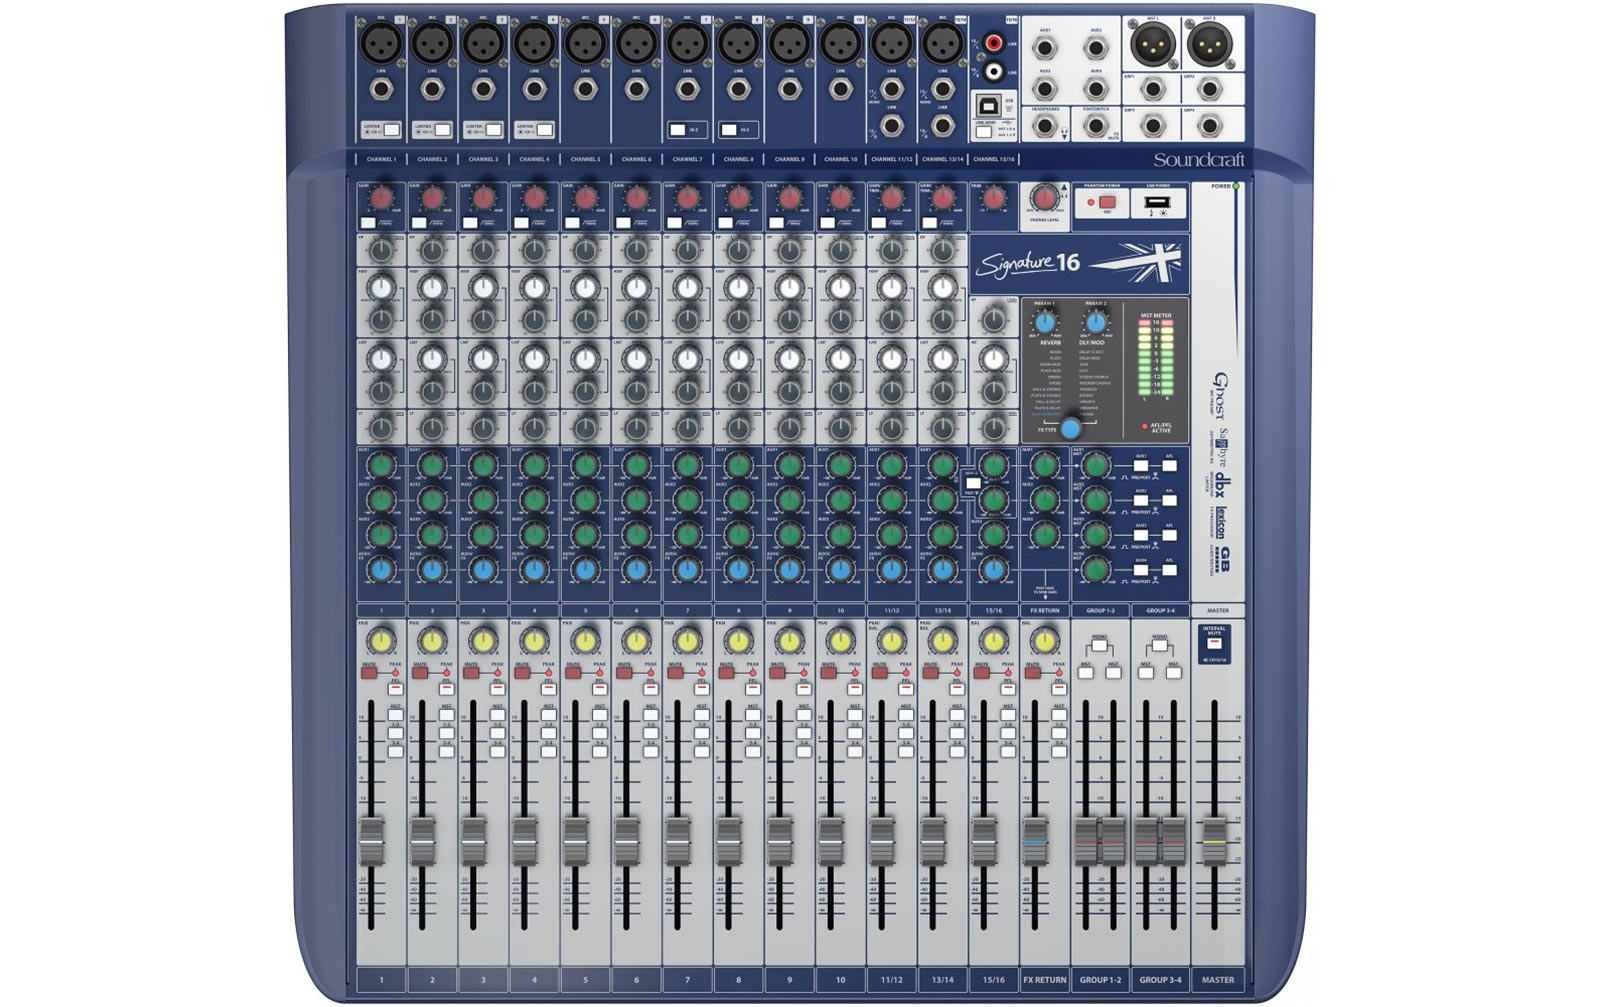Click the PARAM 2 DLY/MOD knob
Image resolution: width=1600 pixels, height=1007 pixels.
(1096, 323)
